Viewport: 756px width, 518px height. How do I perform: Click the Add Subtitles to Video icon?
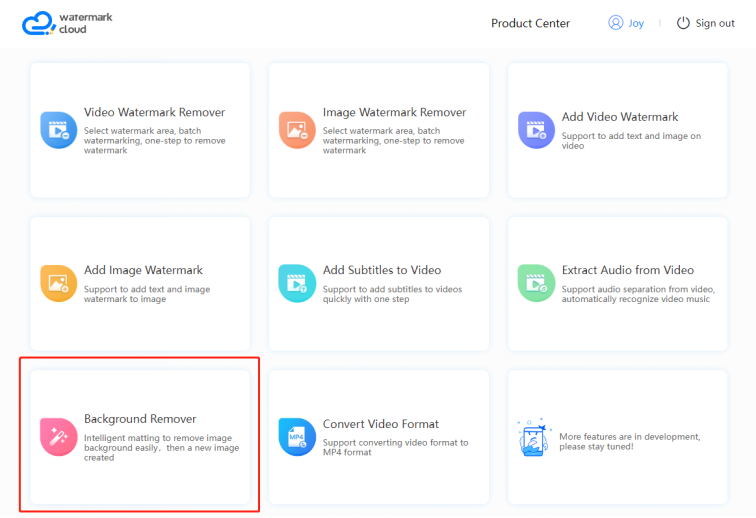pyautogui.click(x=297, y=284)
